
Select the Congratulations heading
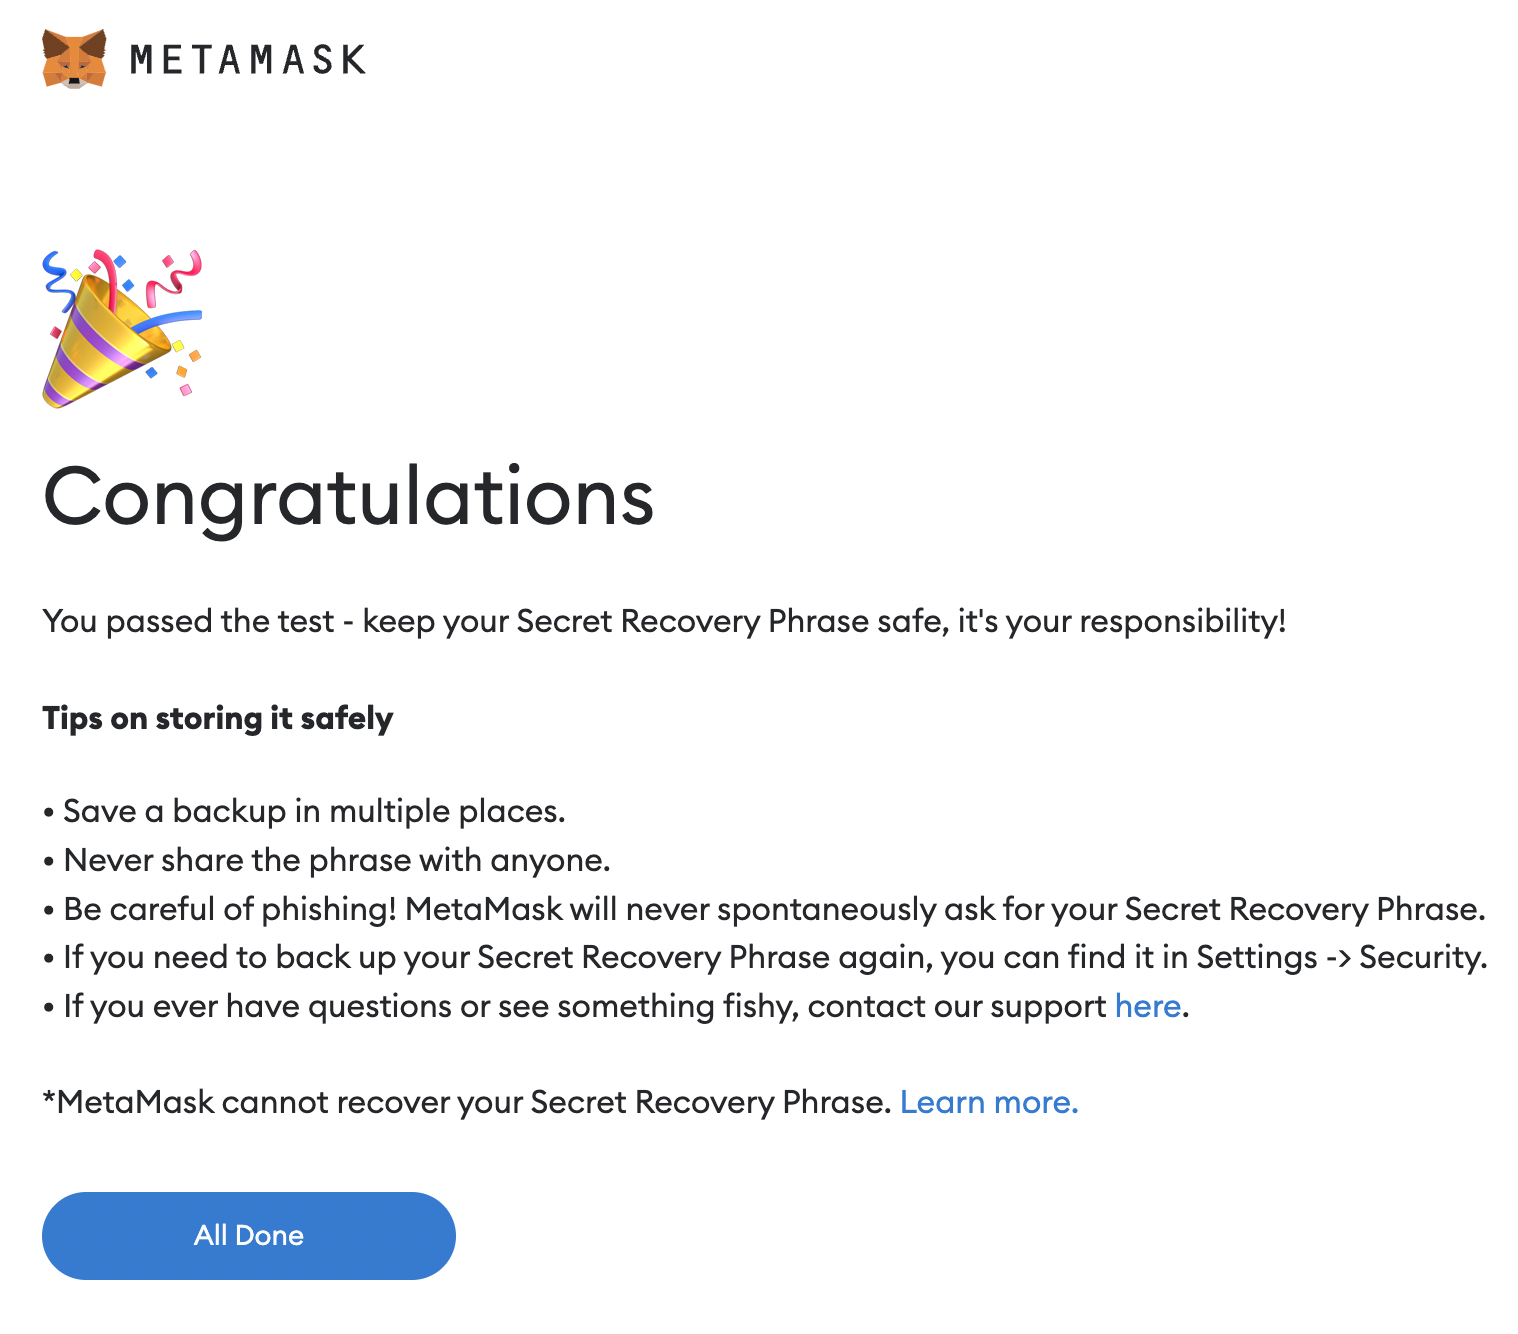coord(348,497)
